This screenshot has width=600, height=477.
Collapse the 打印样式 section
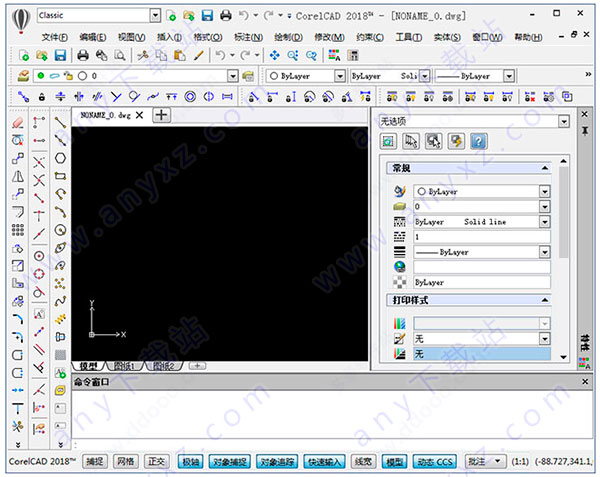click(x=545, y=300)
